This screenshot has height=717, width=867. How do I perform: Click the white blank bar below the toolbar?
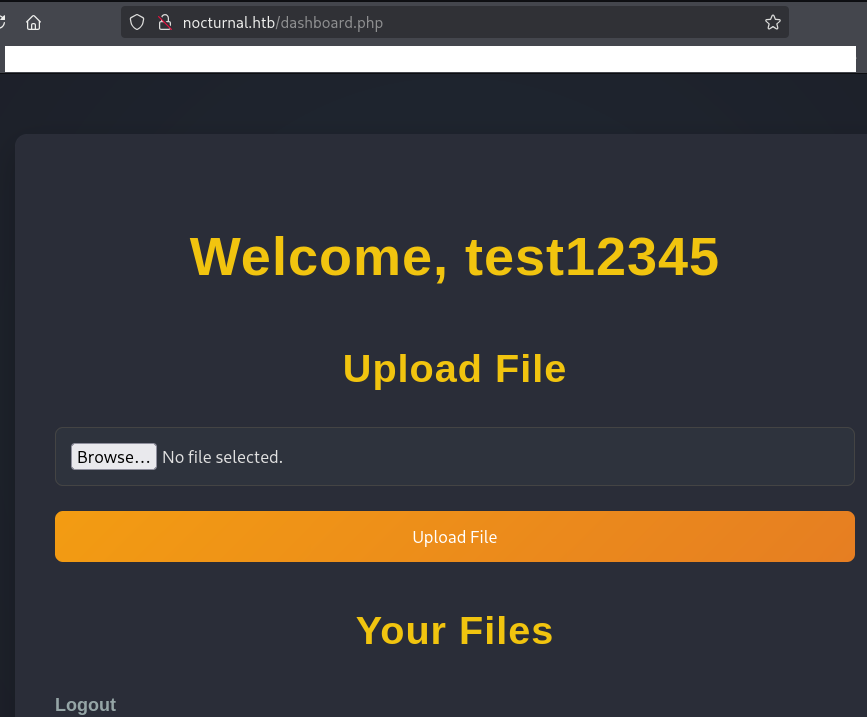pos(430,59)
